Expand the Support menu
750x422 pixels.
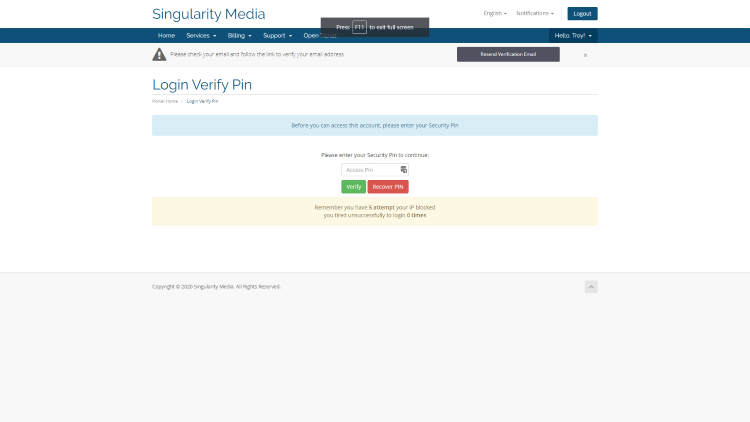[277, 35]
